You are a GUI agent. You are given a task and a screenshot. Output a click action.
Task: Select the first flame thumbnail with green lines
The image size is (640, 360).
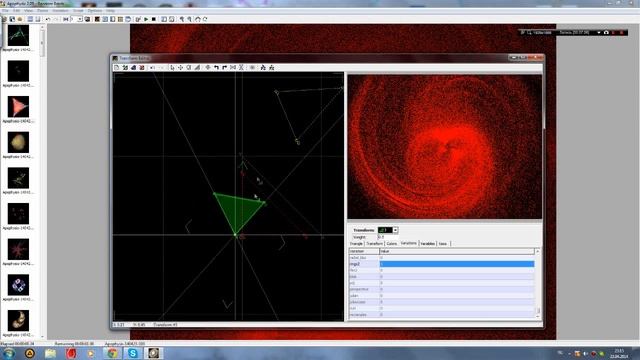point(18,35)
